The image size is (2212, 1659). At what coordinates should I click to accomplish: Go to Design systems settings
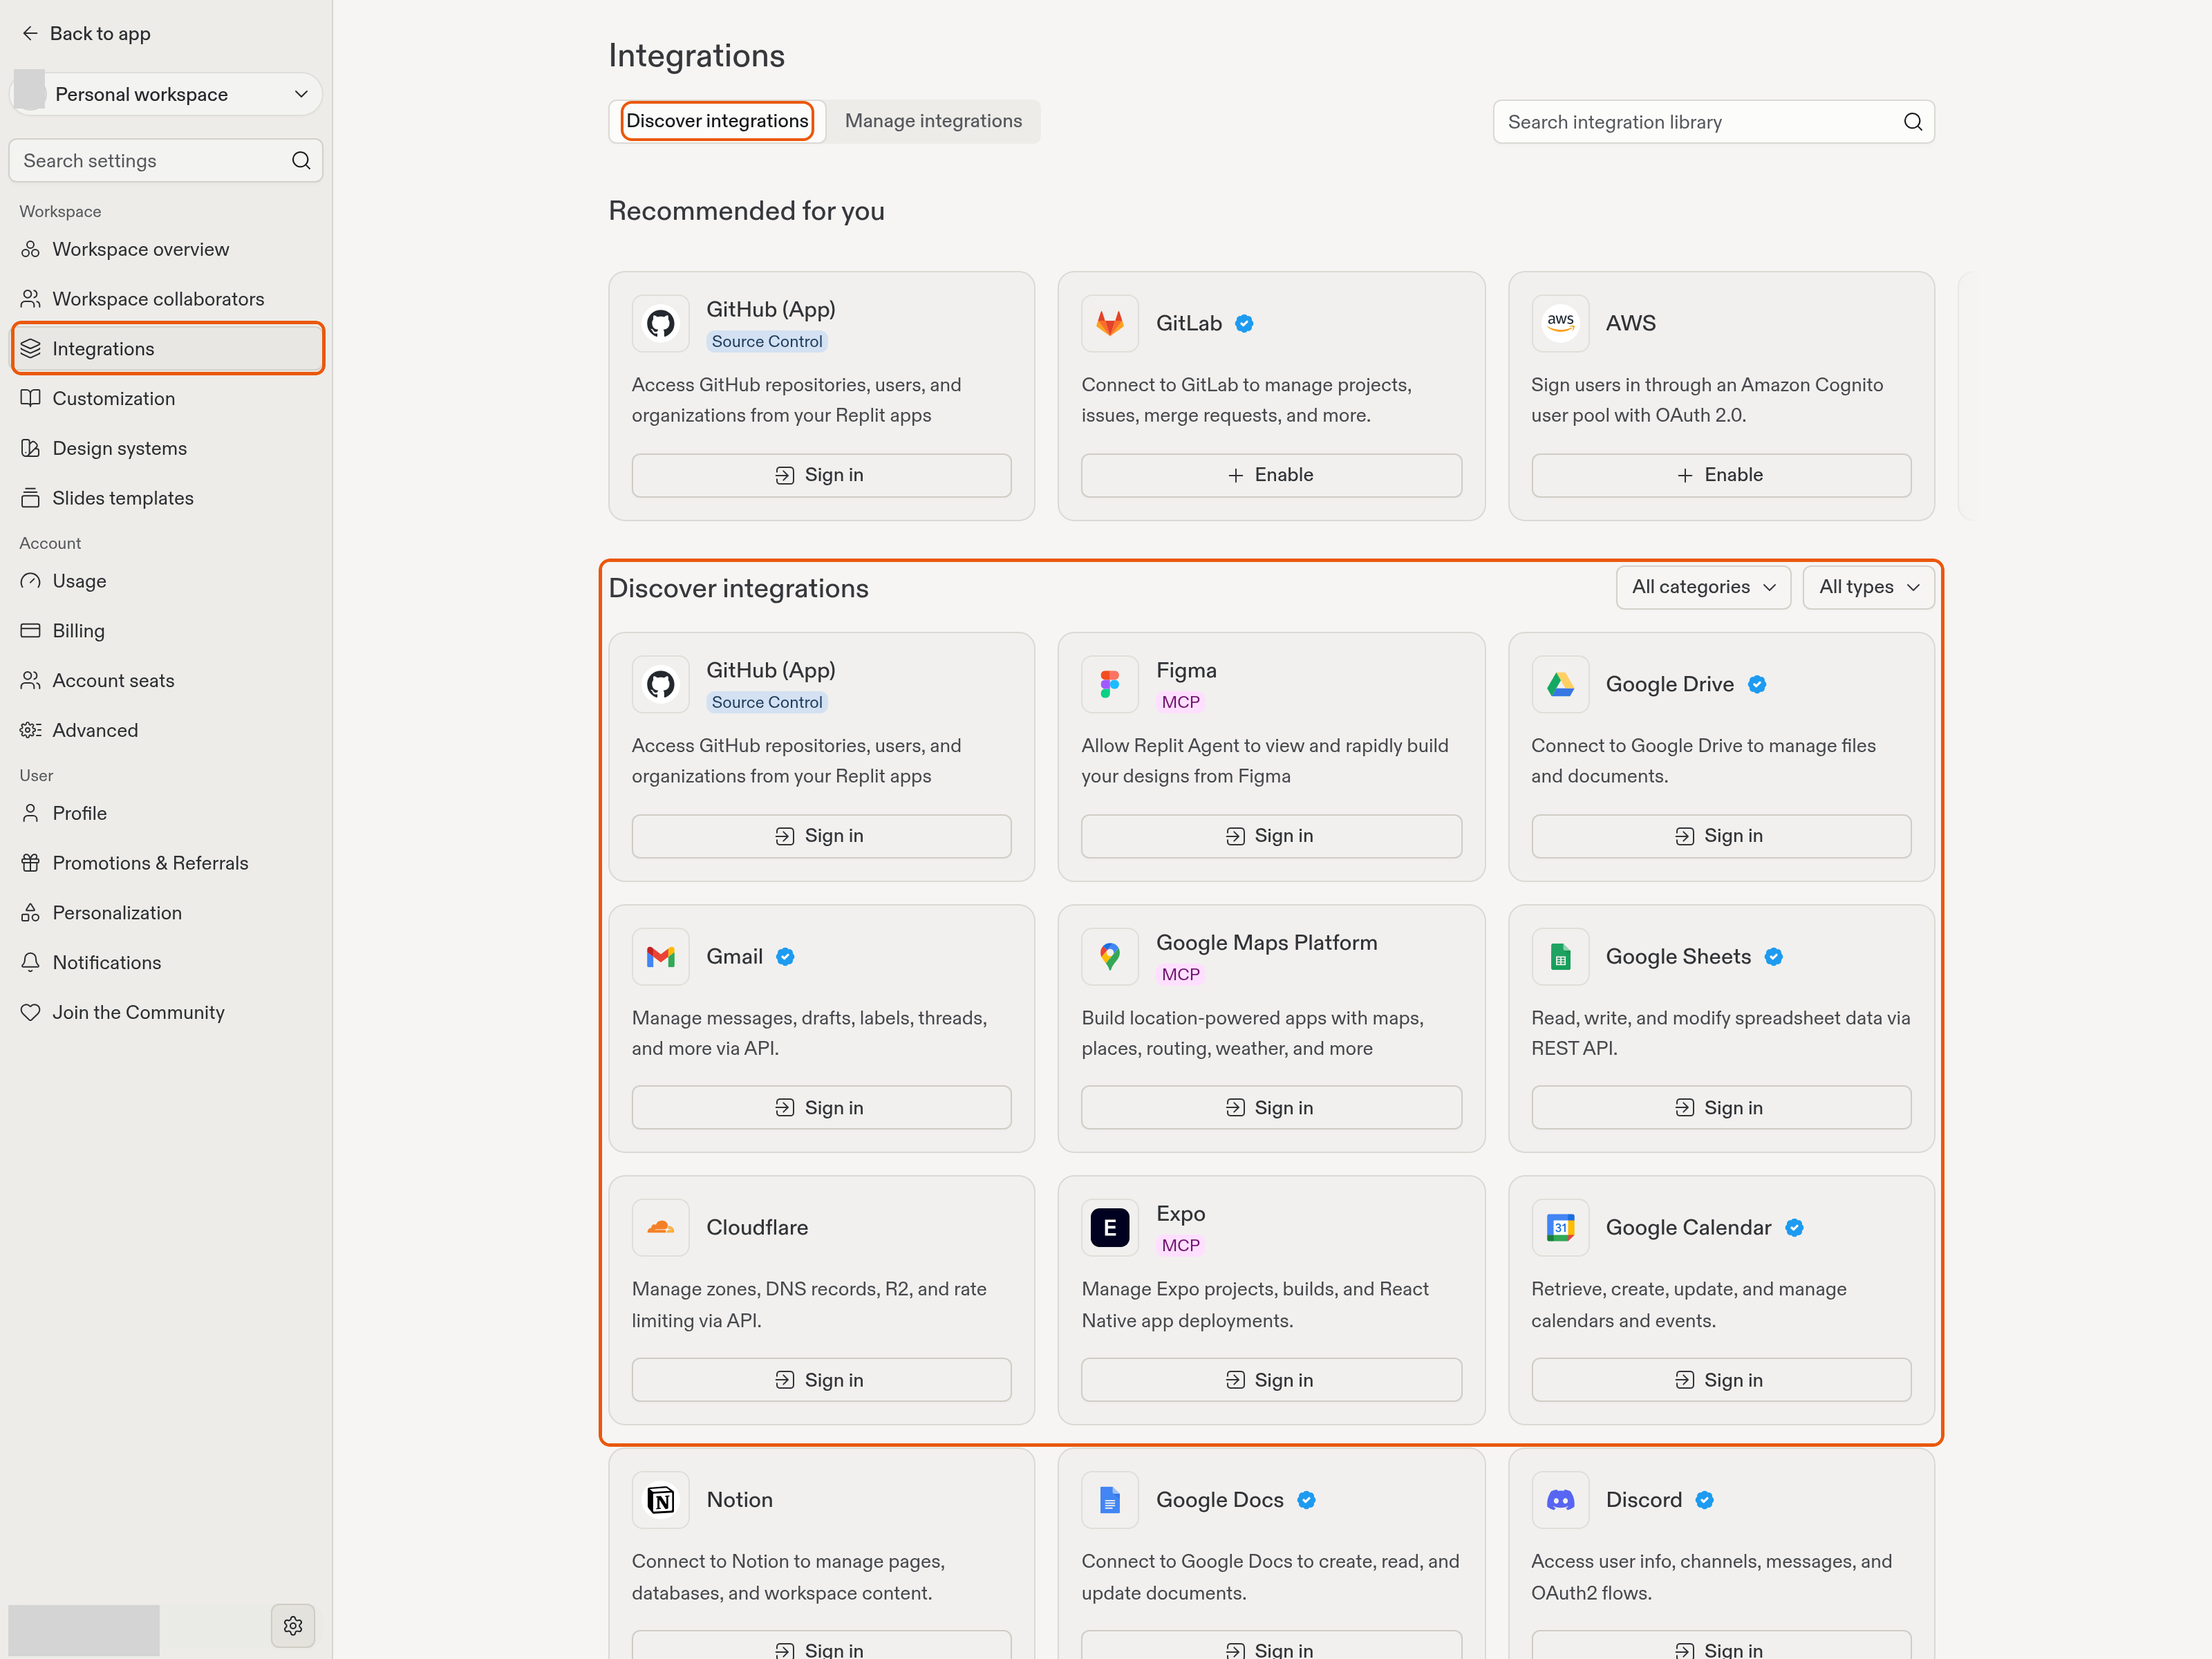pyautogui.click(x=166, y=448)
